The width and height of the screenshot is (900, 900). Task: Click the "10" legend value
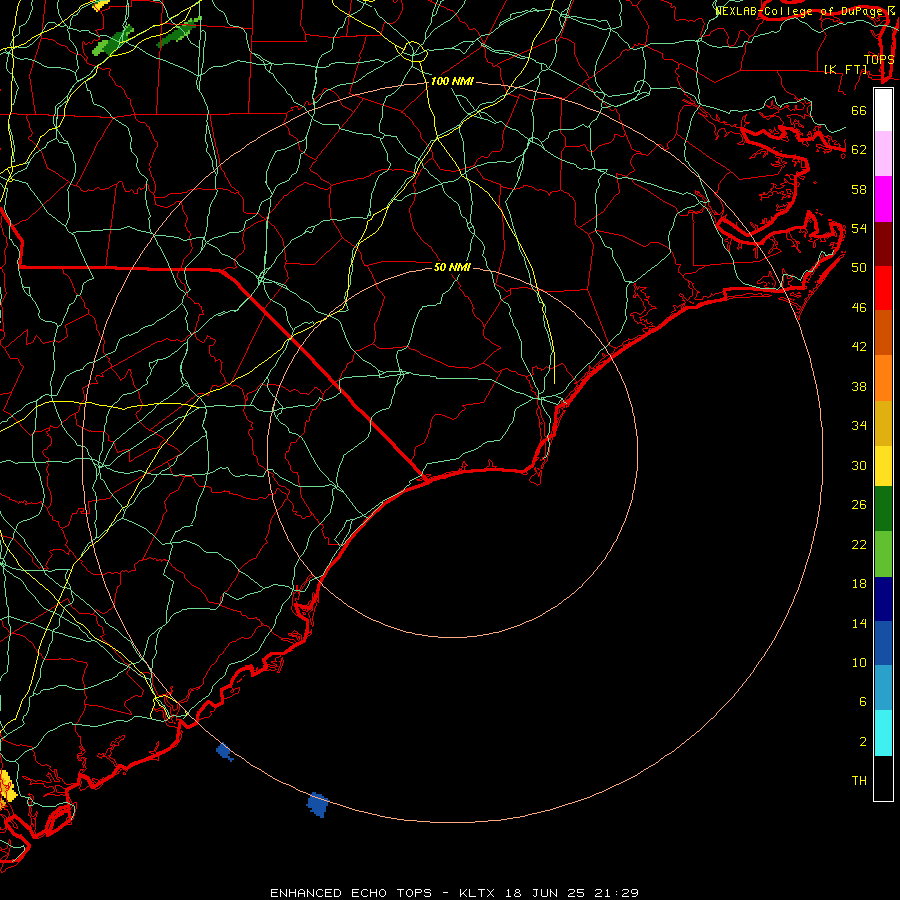point(859,663)
